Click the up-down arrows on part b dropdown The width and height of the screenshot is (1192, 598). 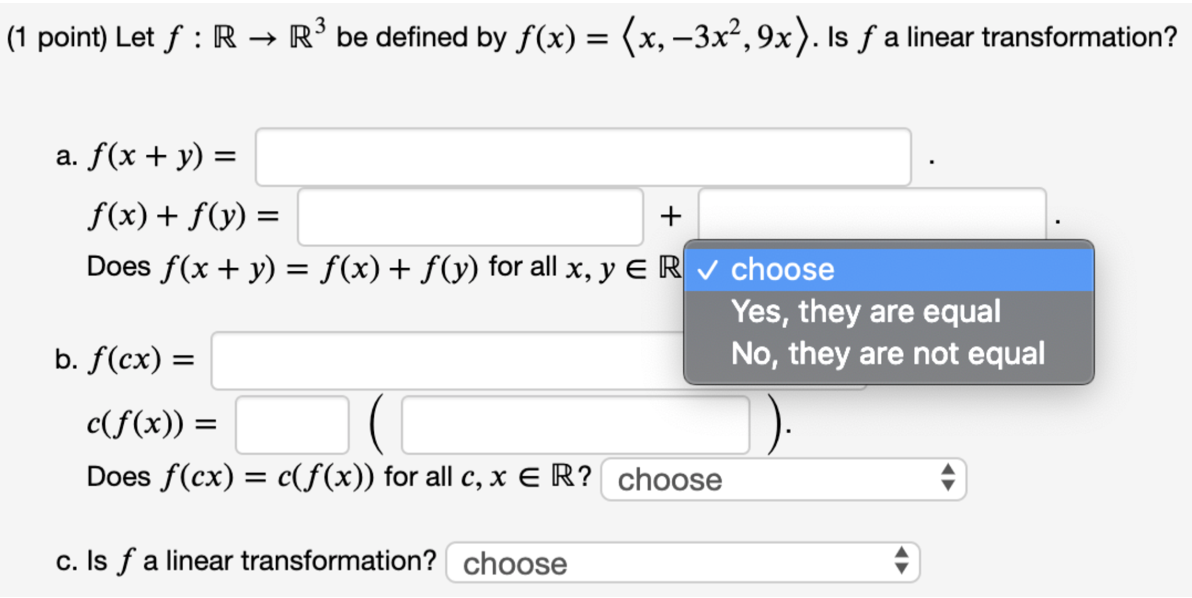949,479
